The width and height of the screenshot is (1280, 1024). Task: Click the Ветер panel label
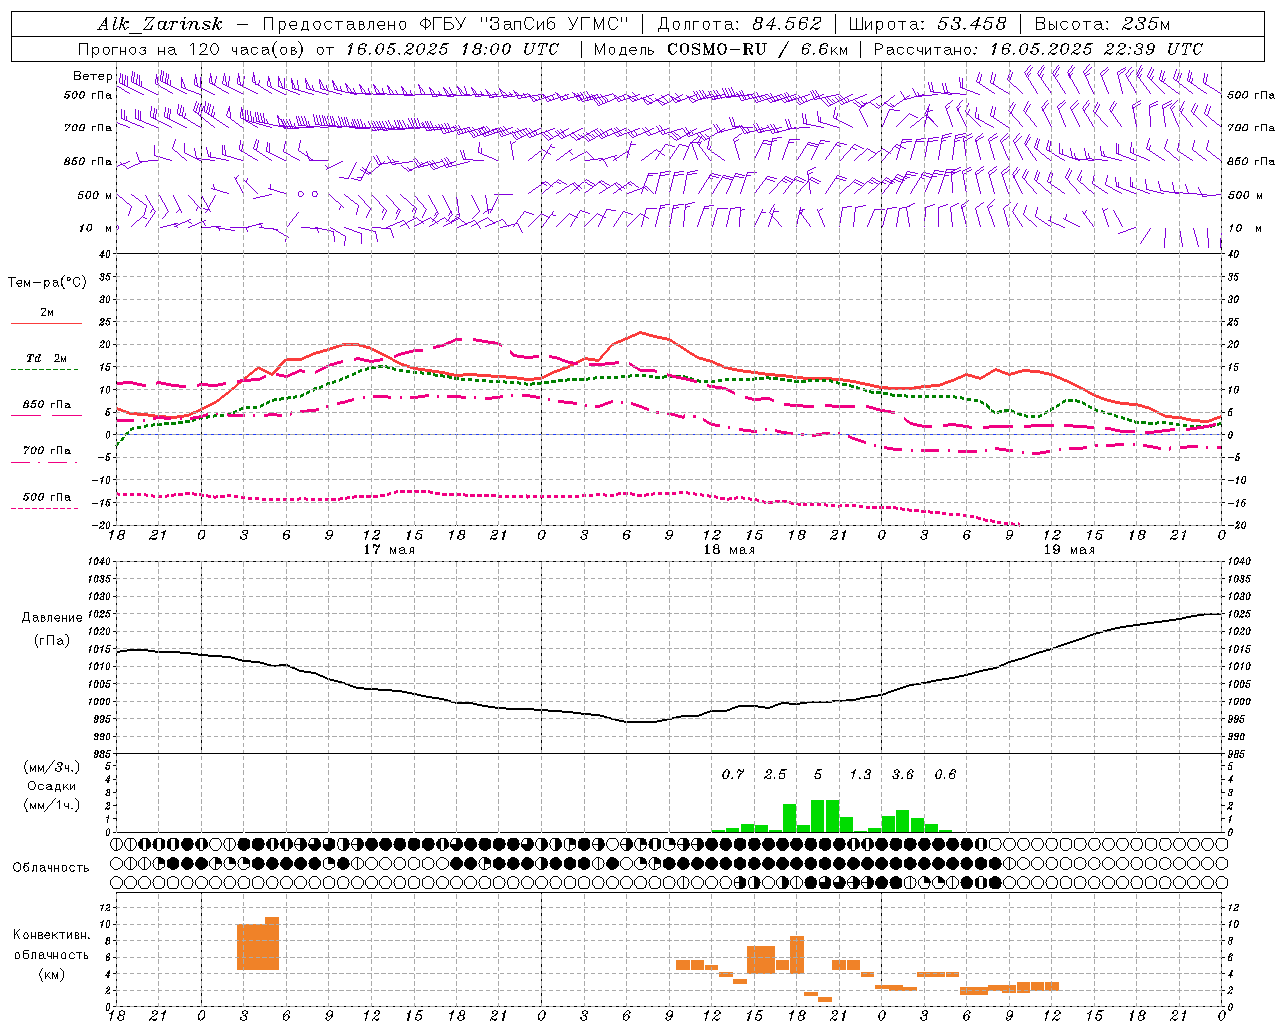92,76
